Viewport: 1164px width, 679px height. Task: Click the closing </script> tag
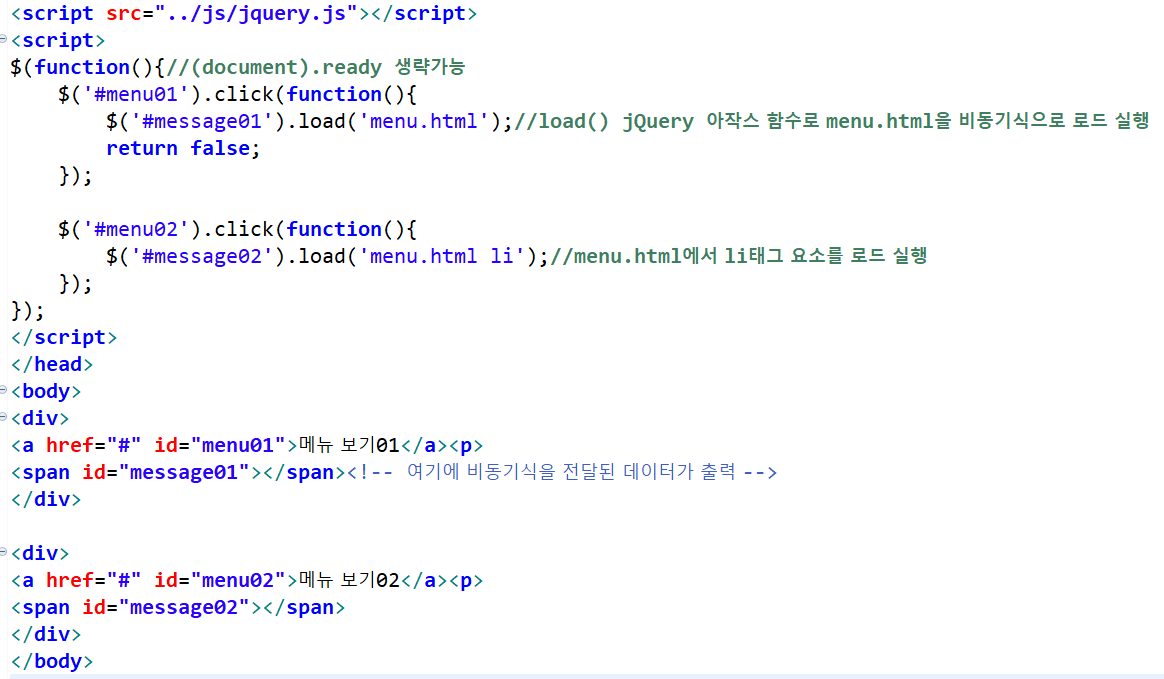64,338
